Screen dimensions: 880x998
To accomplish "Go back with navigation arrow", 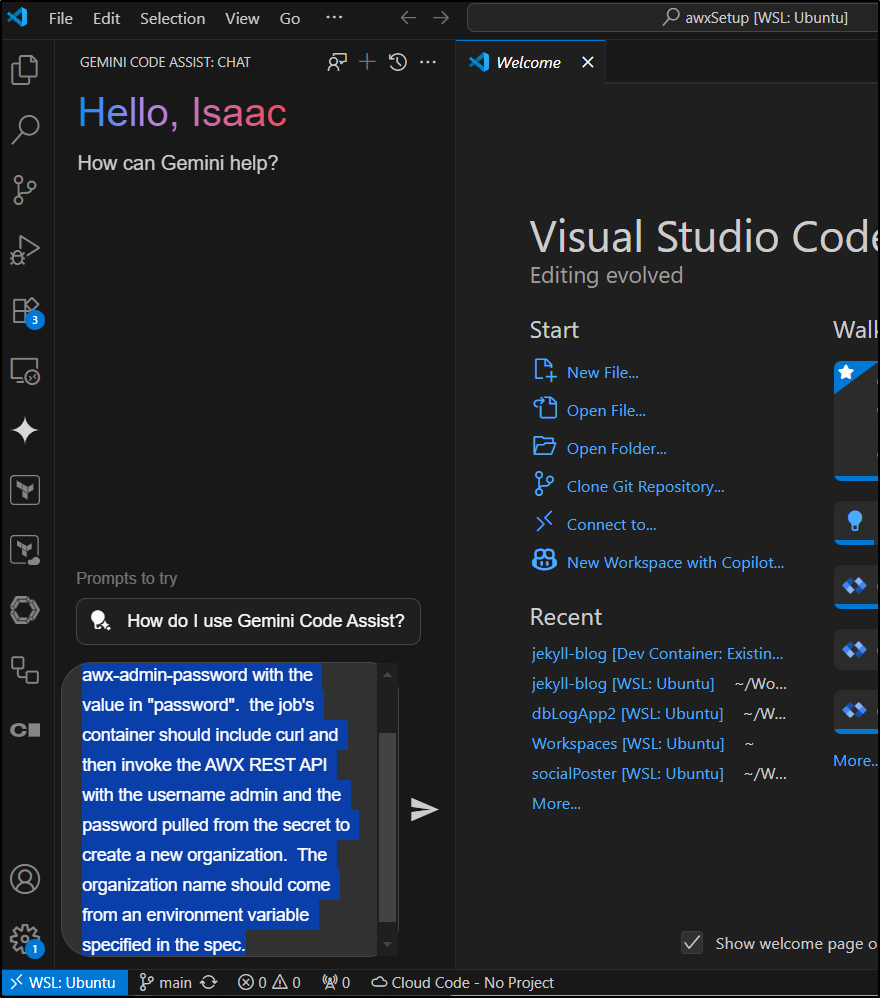I will [409, 18].
